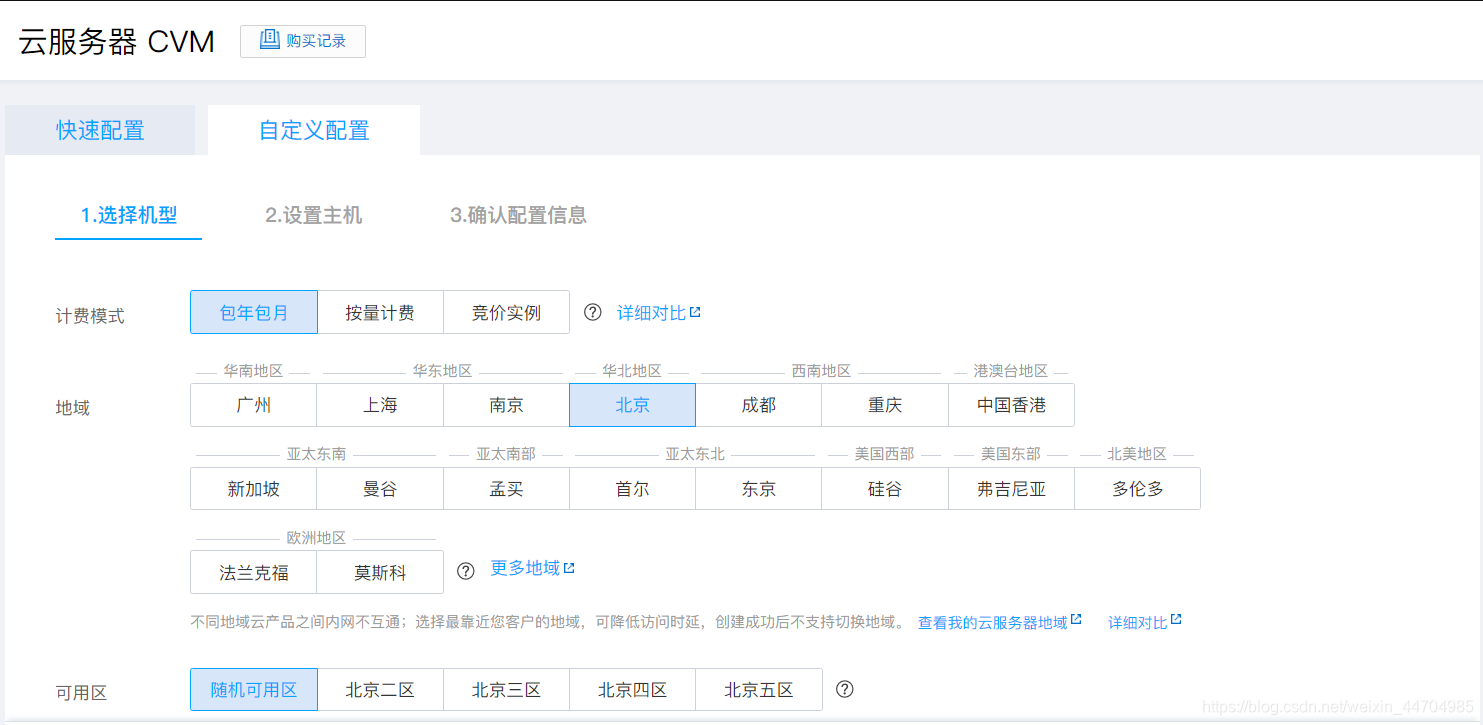Click the 亚太东南 group heading
1483x725 pixels.
[316, 454]
